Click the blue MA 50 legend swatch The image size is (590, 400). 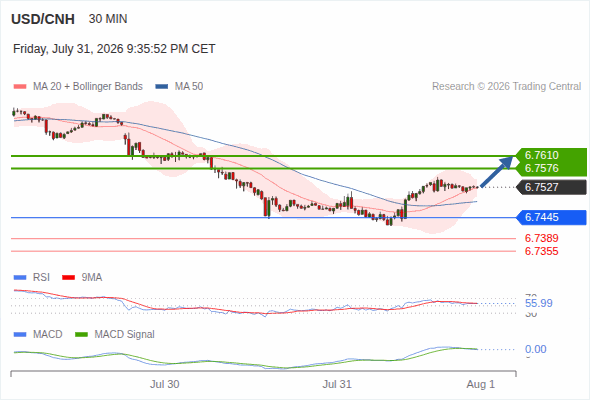point(162,87)
